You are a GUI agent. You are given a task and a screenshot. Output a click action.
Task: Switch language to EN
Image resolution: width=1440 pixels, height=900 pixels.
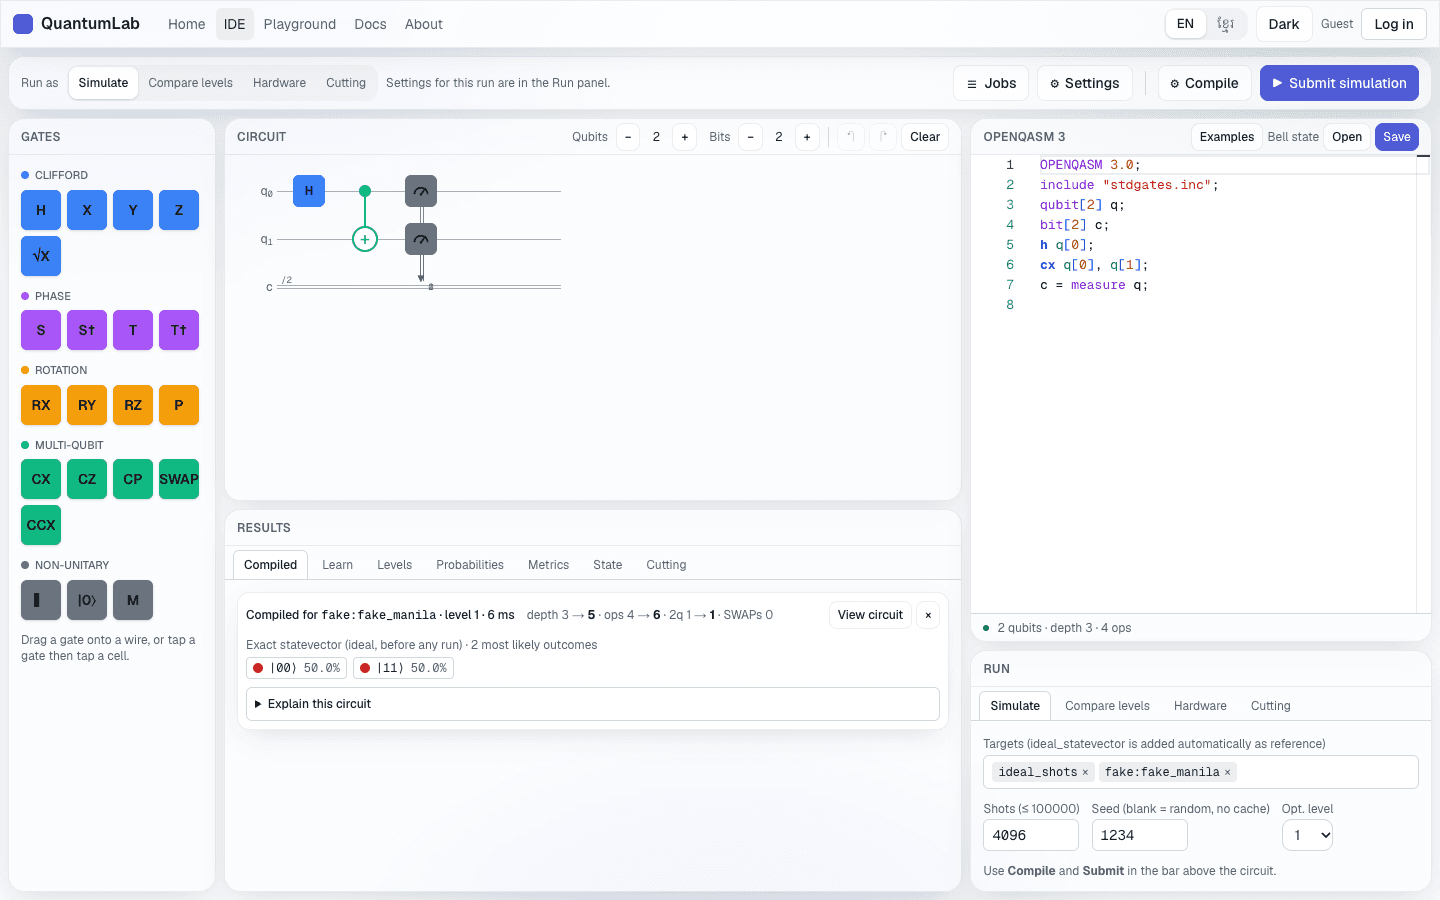[1185, 24]
